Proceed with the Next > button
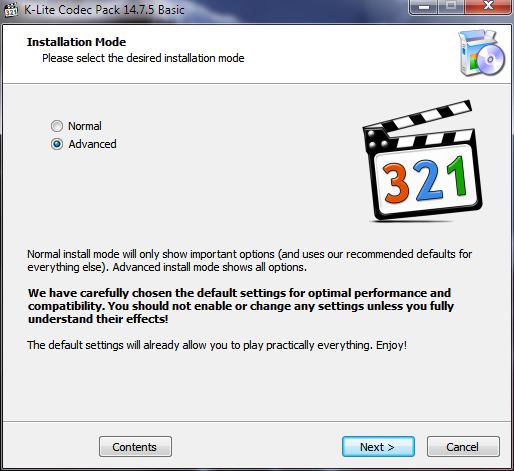The height and width of the screenshot is (471, 514). (378, 447)
